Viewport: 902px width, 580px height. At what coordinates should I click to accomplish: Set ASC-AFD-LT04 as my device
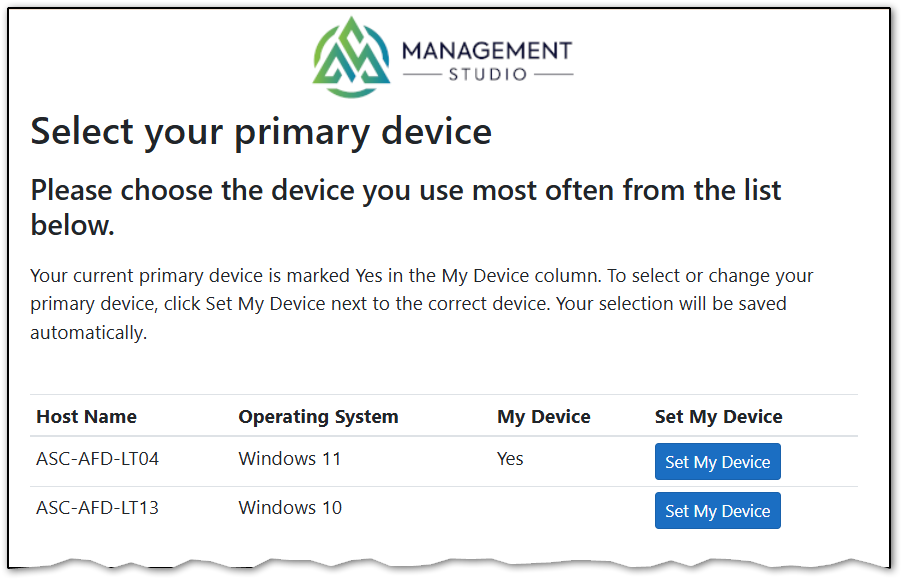point(717,461)
